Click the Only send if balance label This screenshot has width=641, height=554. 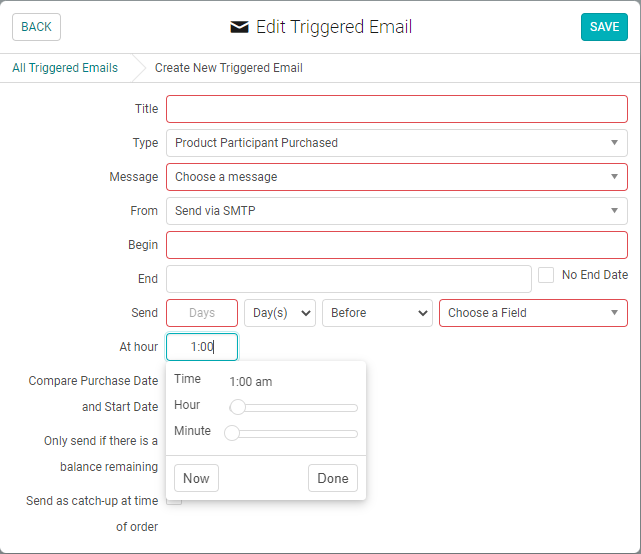coord(101,454)
